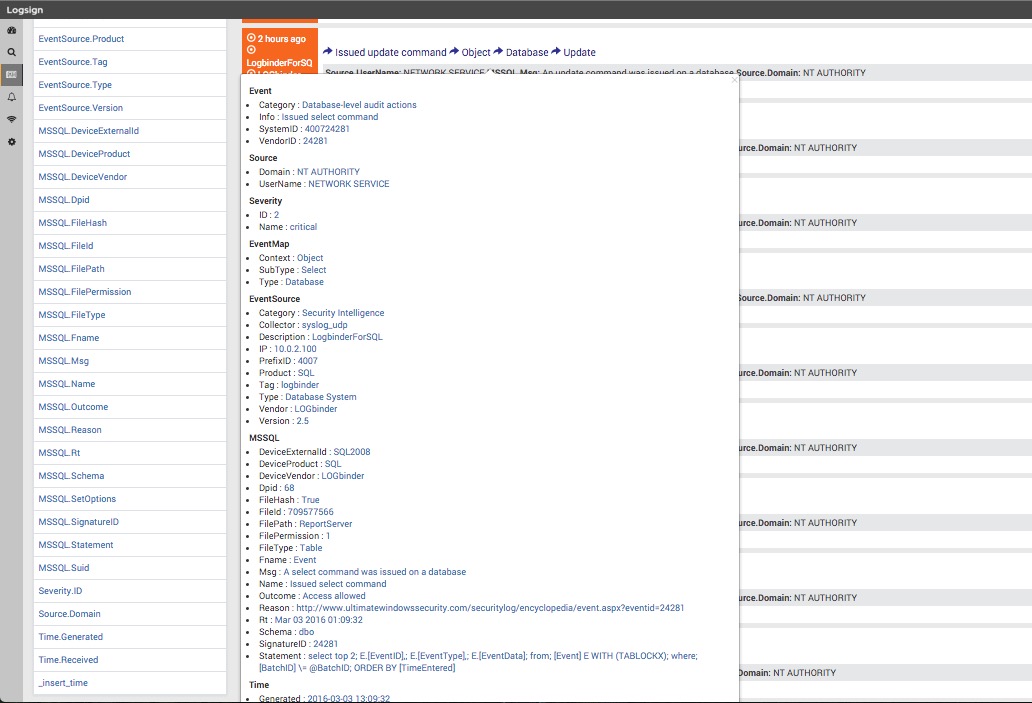
Task: Click the MSSQL.FileType field
Action: [x=130, y=315]
